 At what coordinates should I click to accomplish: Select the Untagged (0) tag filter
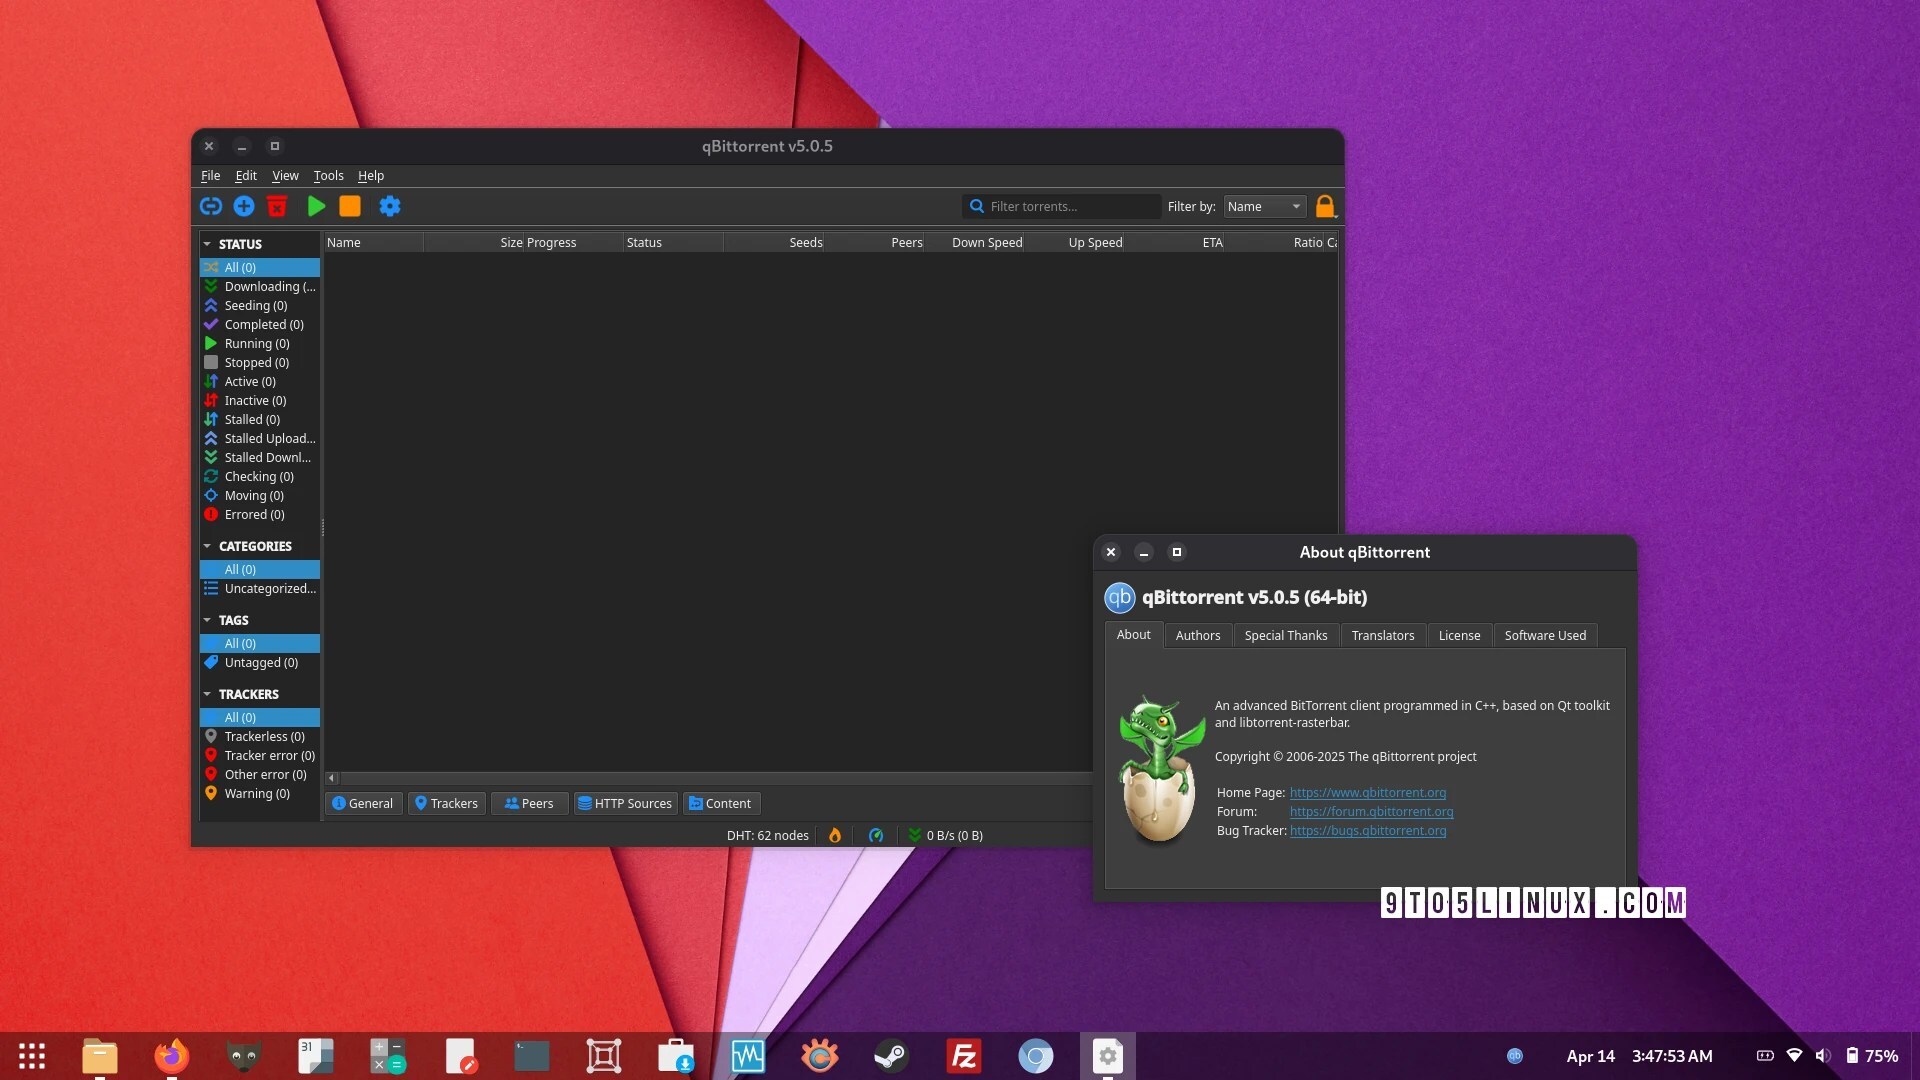click(260, 662)
